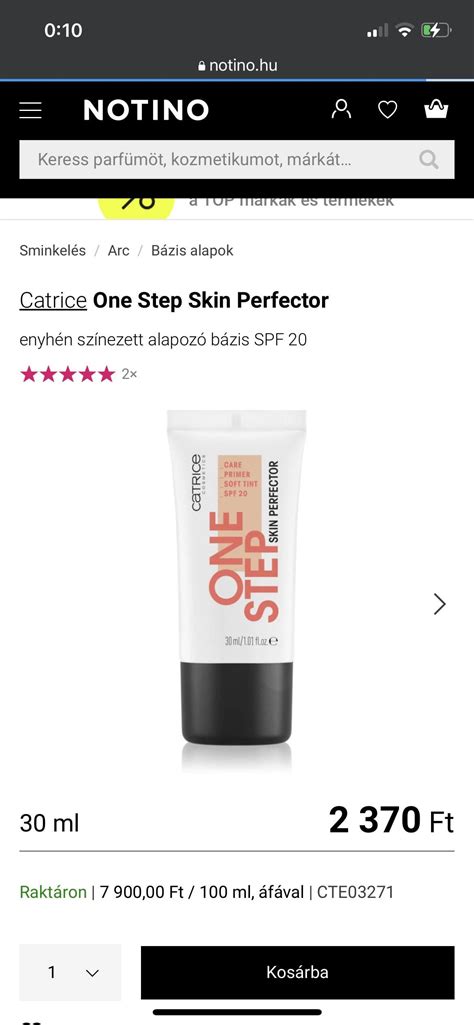This screenshot has width=474, height=1025.
Task: Open the hamburger menu
Action: 30,110
